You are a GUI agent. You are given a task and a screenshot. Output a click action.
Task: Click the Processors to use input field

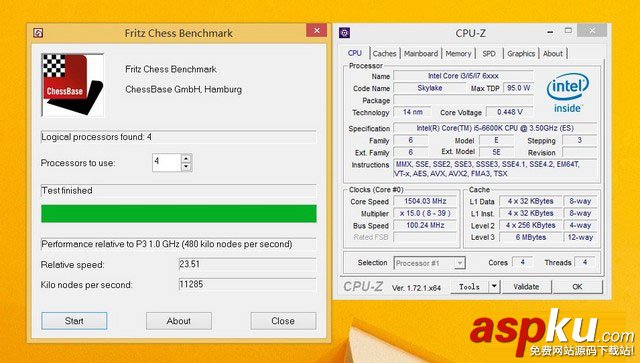(167, 163)
